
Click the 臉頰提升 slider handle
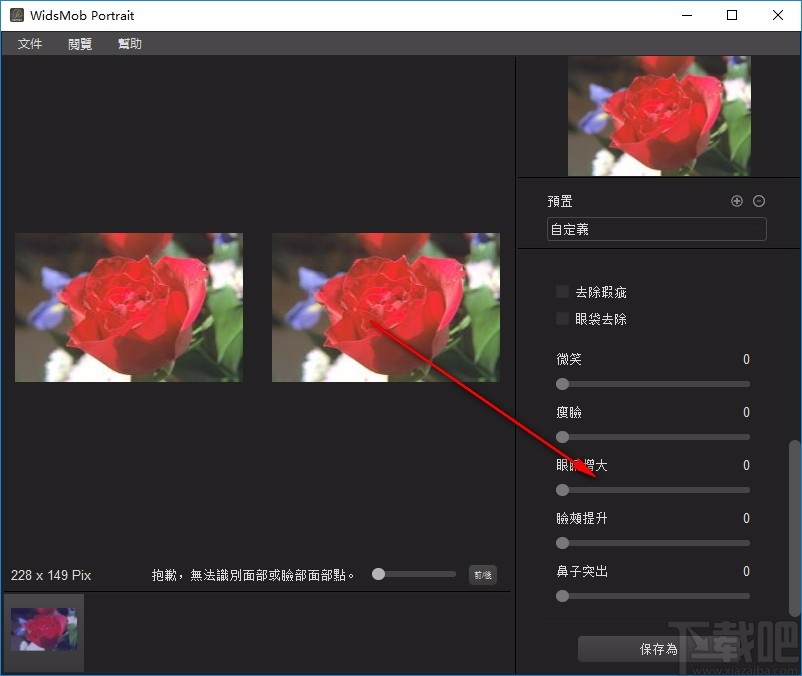pos(563,543)
